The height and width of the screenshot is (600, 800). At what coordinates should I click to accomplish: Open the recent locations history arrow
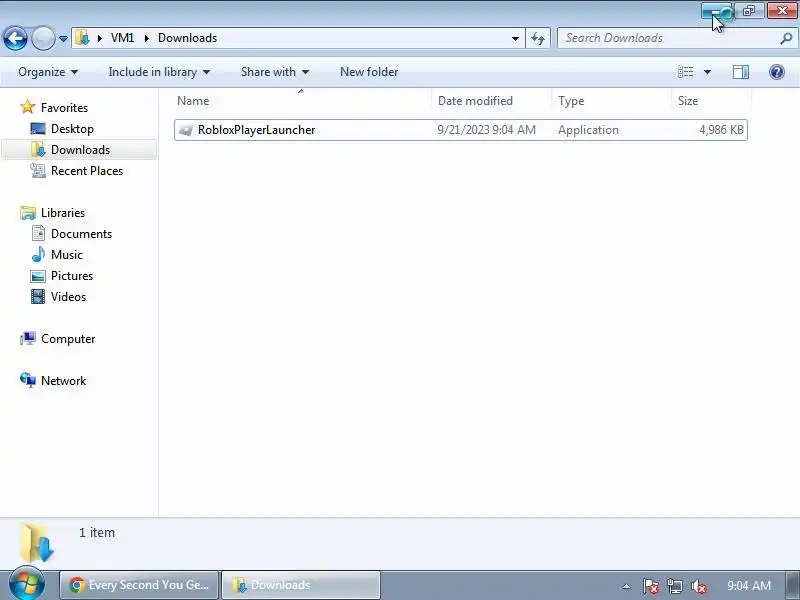point(63,39)
